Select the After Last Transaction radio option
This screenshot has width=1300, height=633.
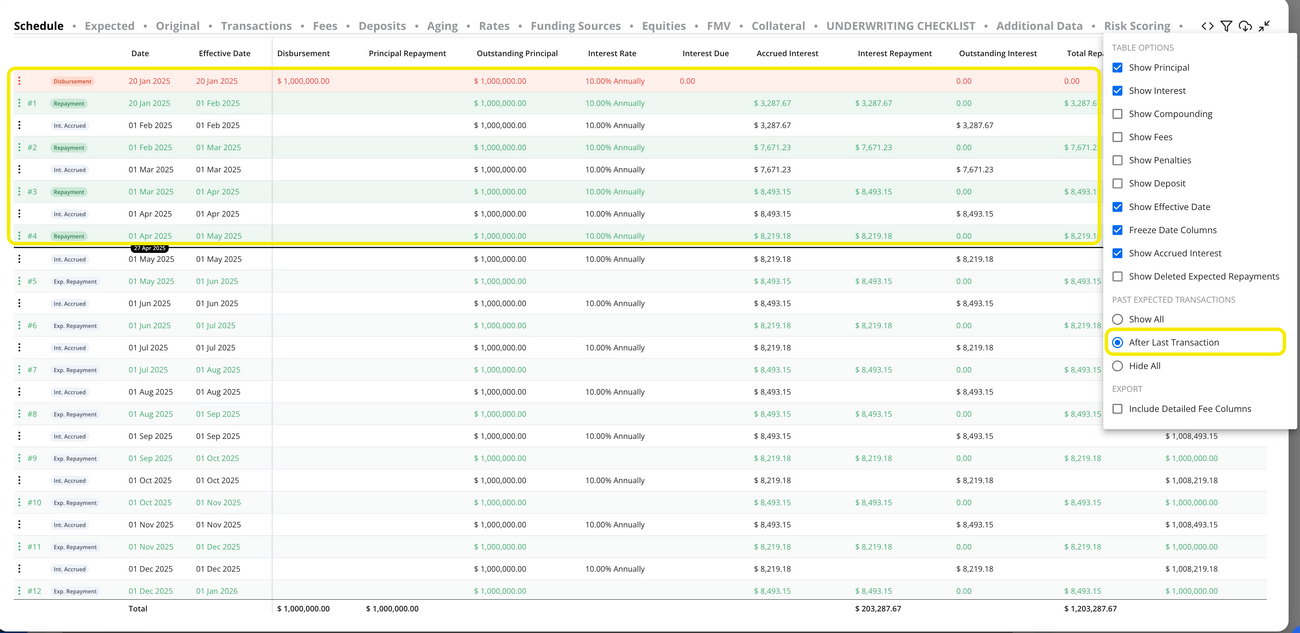point(1118,342)
